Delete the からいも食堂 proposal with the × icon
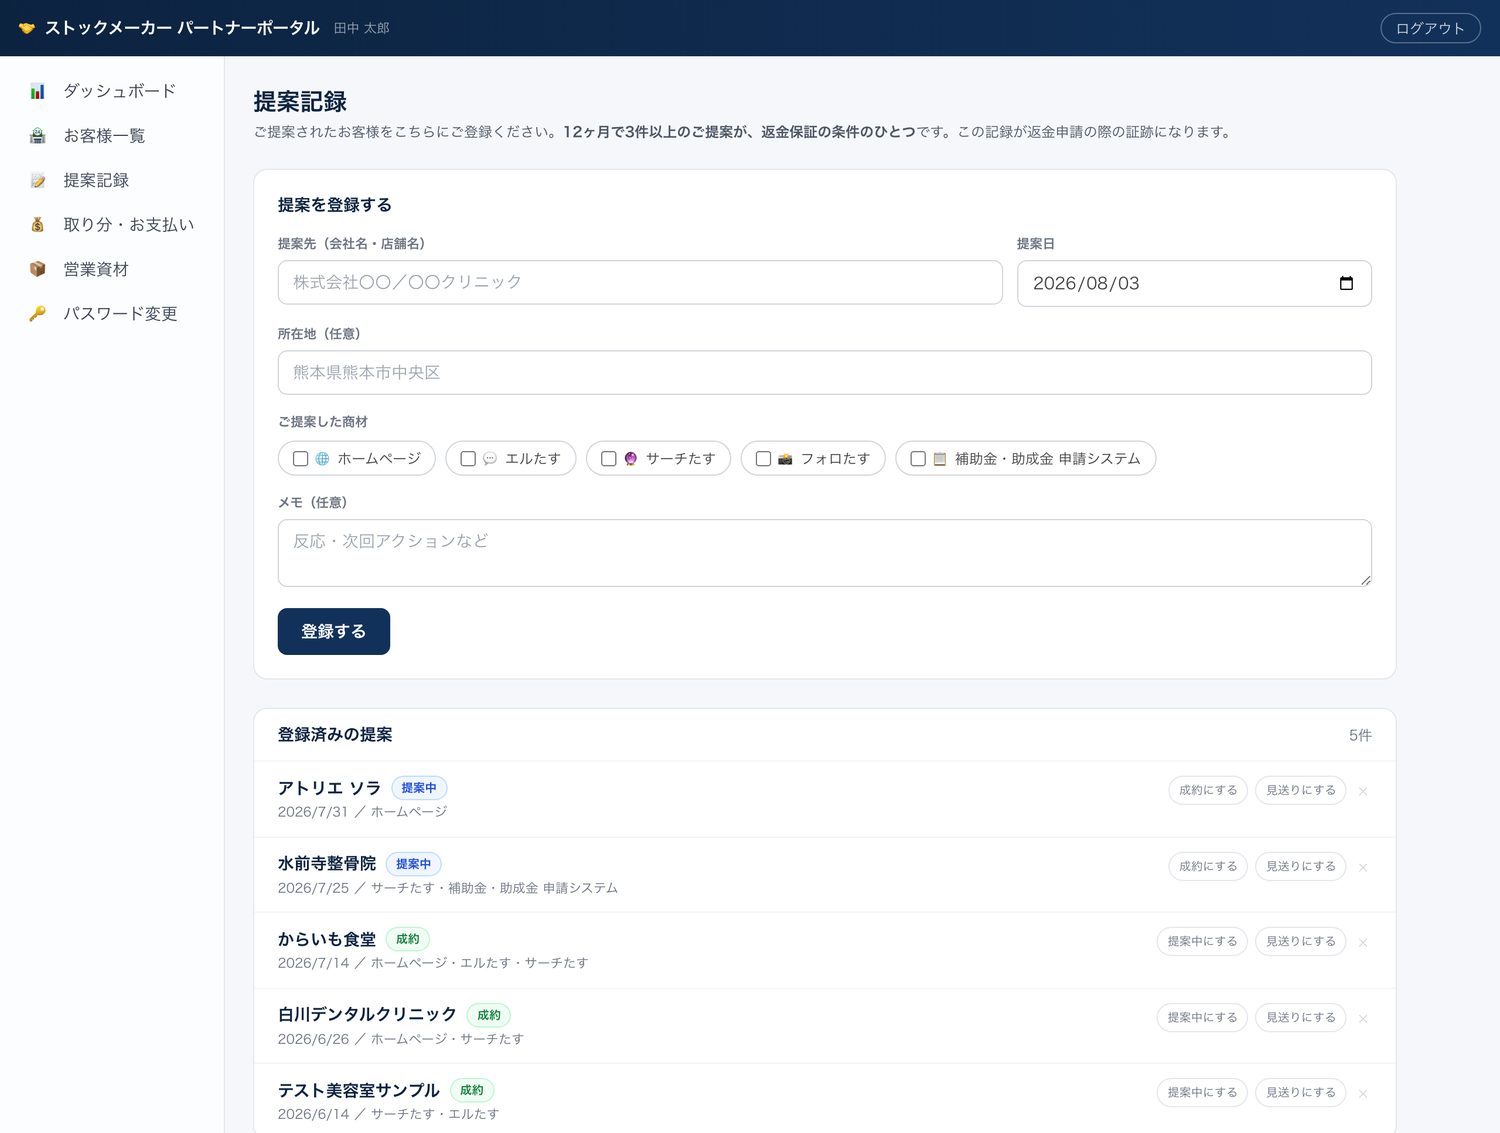The height and width of the screenshot is (1133, 1500). (1363, 942)
